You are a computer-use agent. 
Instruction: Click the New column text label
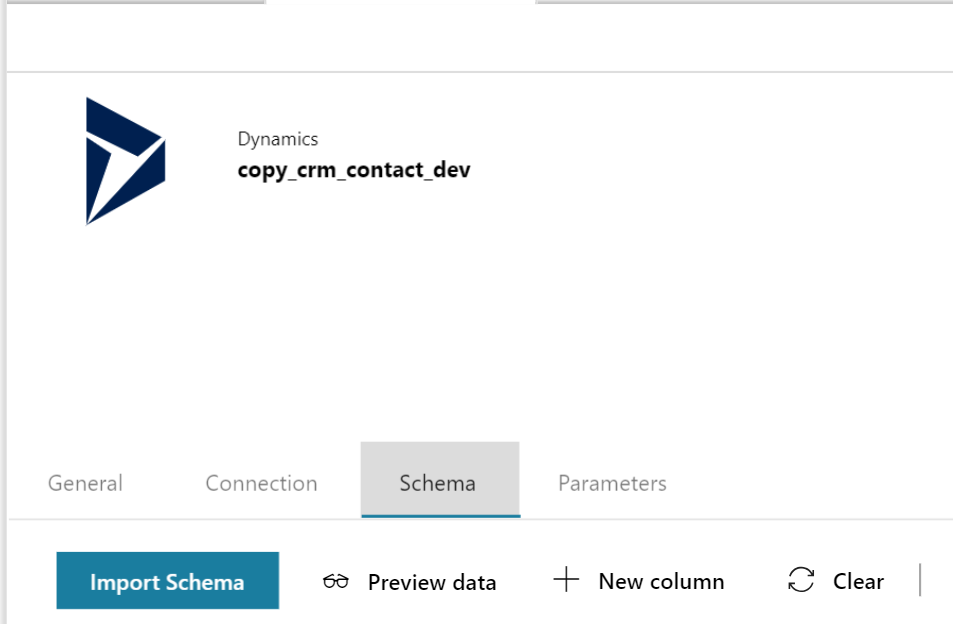click(661, 581)
